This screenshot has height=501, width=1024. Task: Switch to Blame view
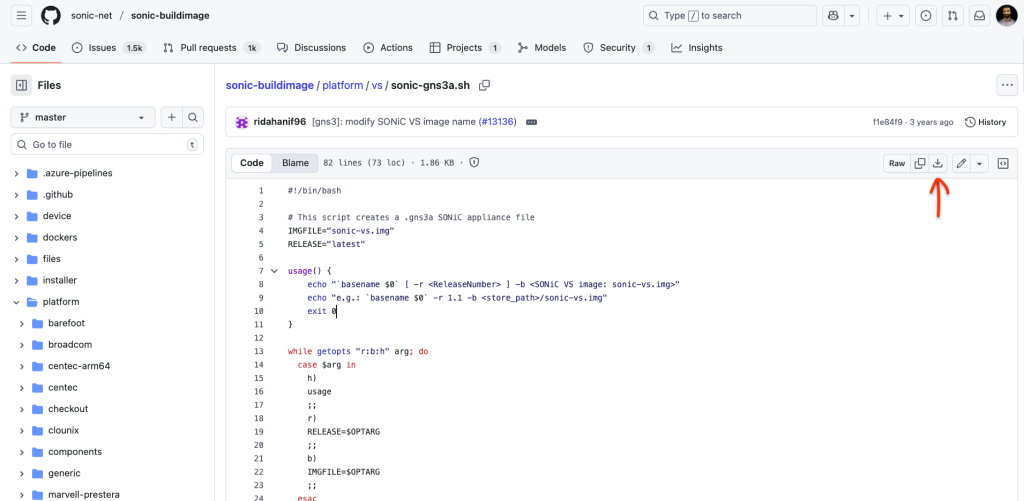pos(295,163)
